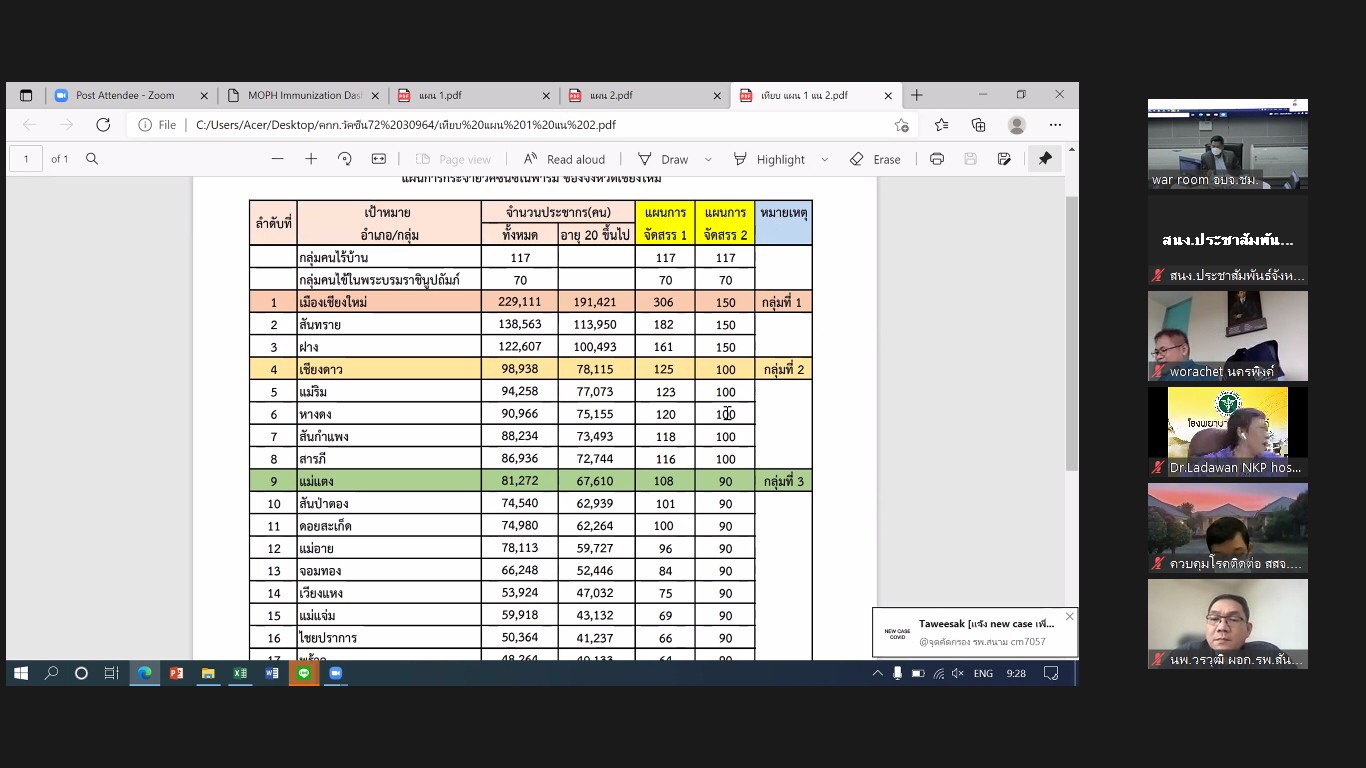
Task: Select the Erase tool
Action: [875, 159]
